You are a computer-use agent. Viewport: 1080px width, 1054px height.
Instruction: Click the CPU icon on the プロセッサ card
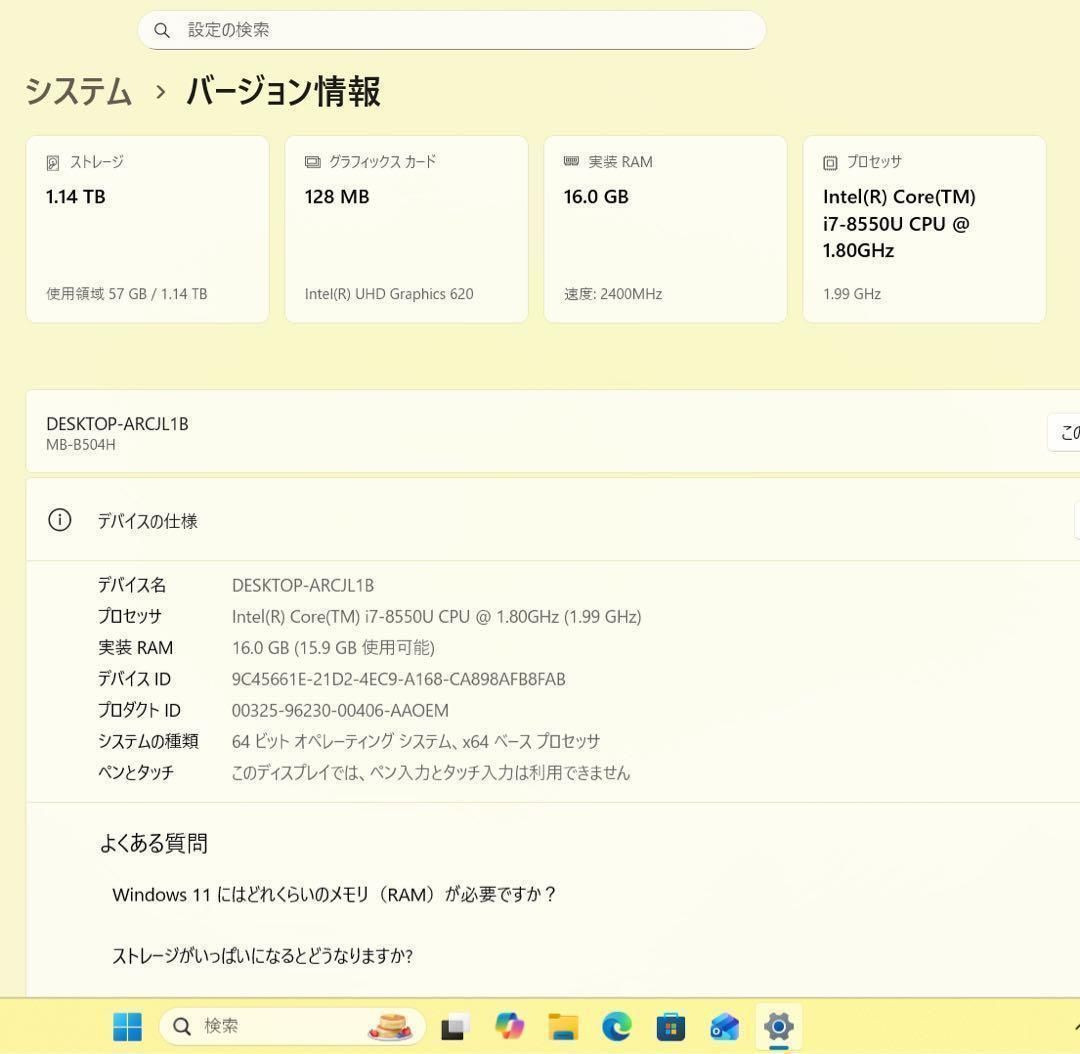click(828, 162)
